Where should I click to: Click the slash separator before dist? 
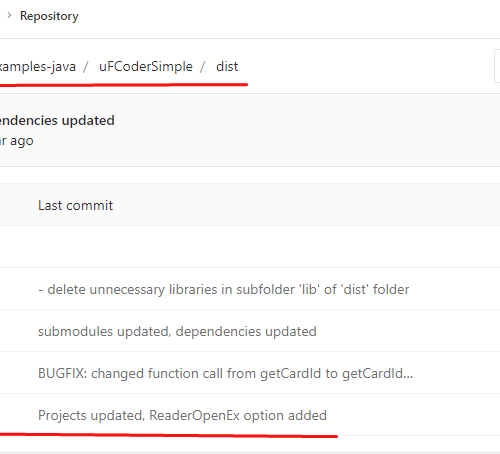[202, 67]
